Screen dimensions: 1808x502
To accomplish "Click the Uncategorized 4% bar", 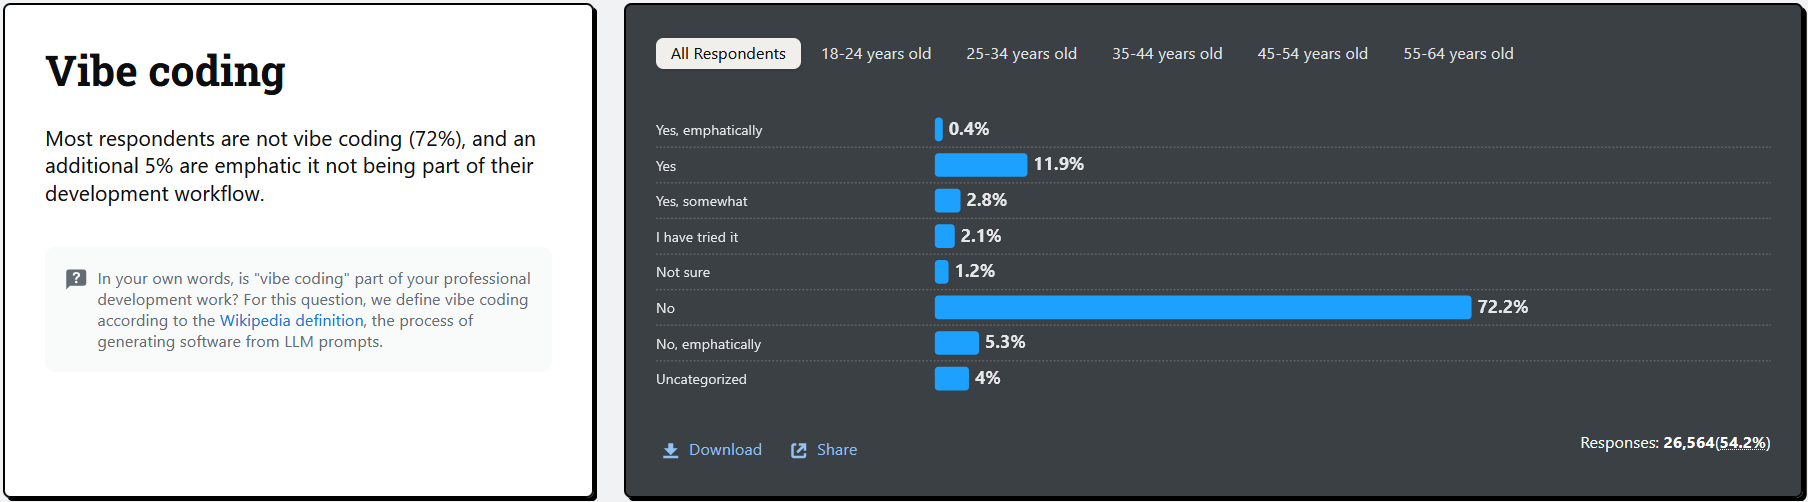I will tap(951, 379).
